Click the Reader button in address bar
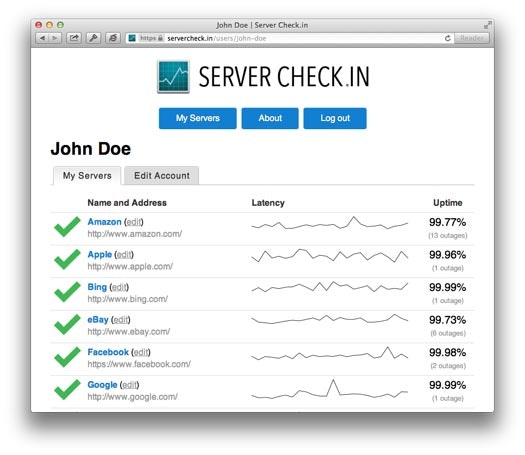525x455 pixels. tap(471, 38)
